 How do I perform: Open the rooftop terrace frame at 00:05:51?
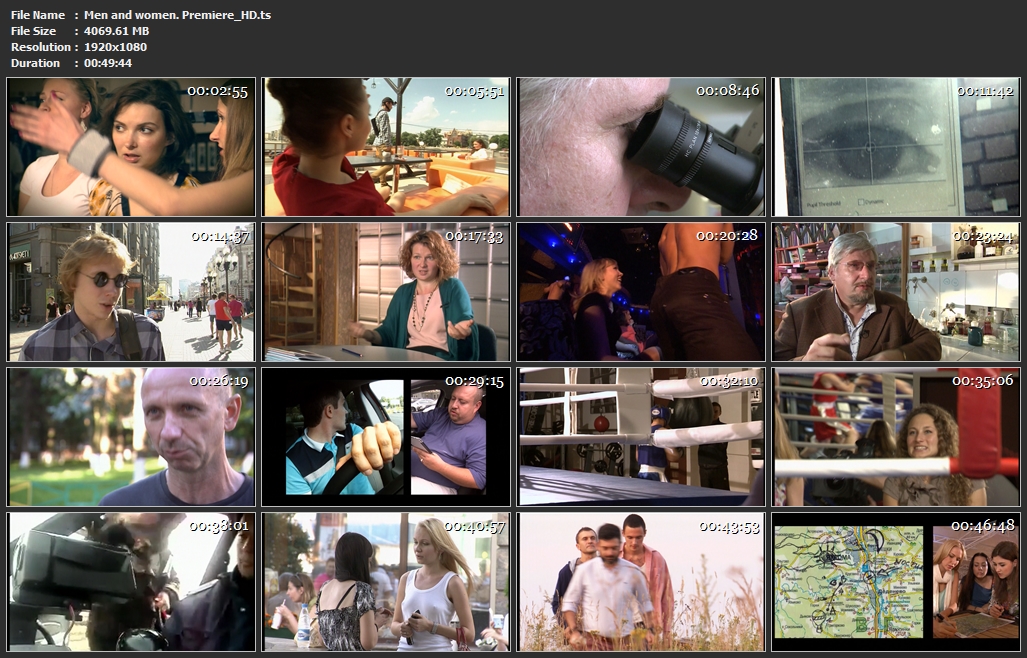click(x=386, y=147)
